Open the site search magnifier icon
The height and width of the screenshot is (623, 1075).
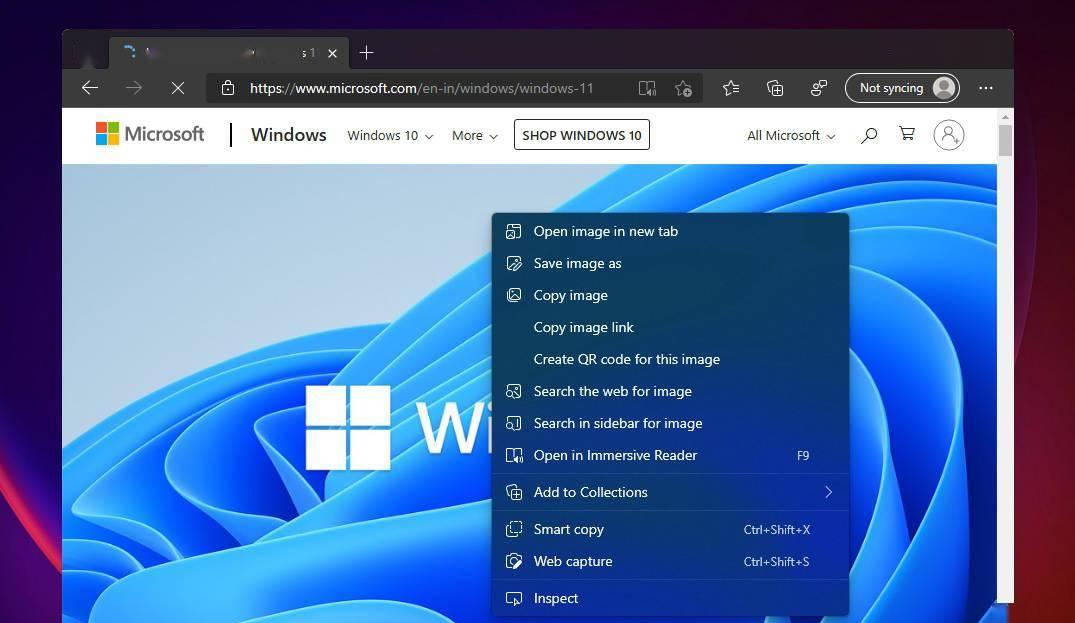click(869, 135)
